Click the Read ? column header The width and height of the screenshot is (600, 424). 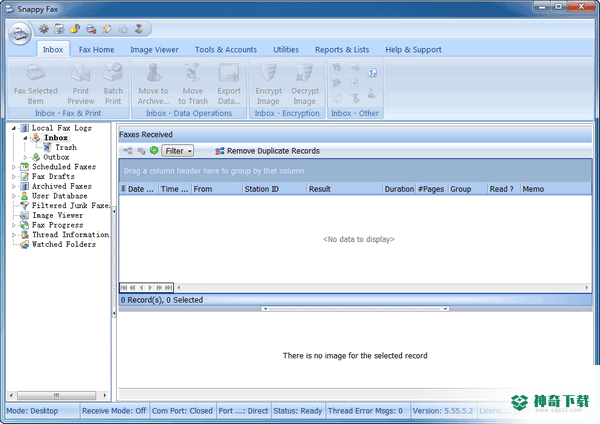click(x=503, y=189)
